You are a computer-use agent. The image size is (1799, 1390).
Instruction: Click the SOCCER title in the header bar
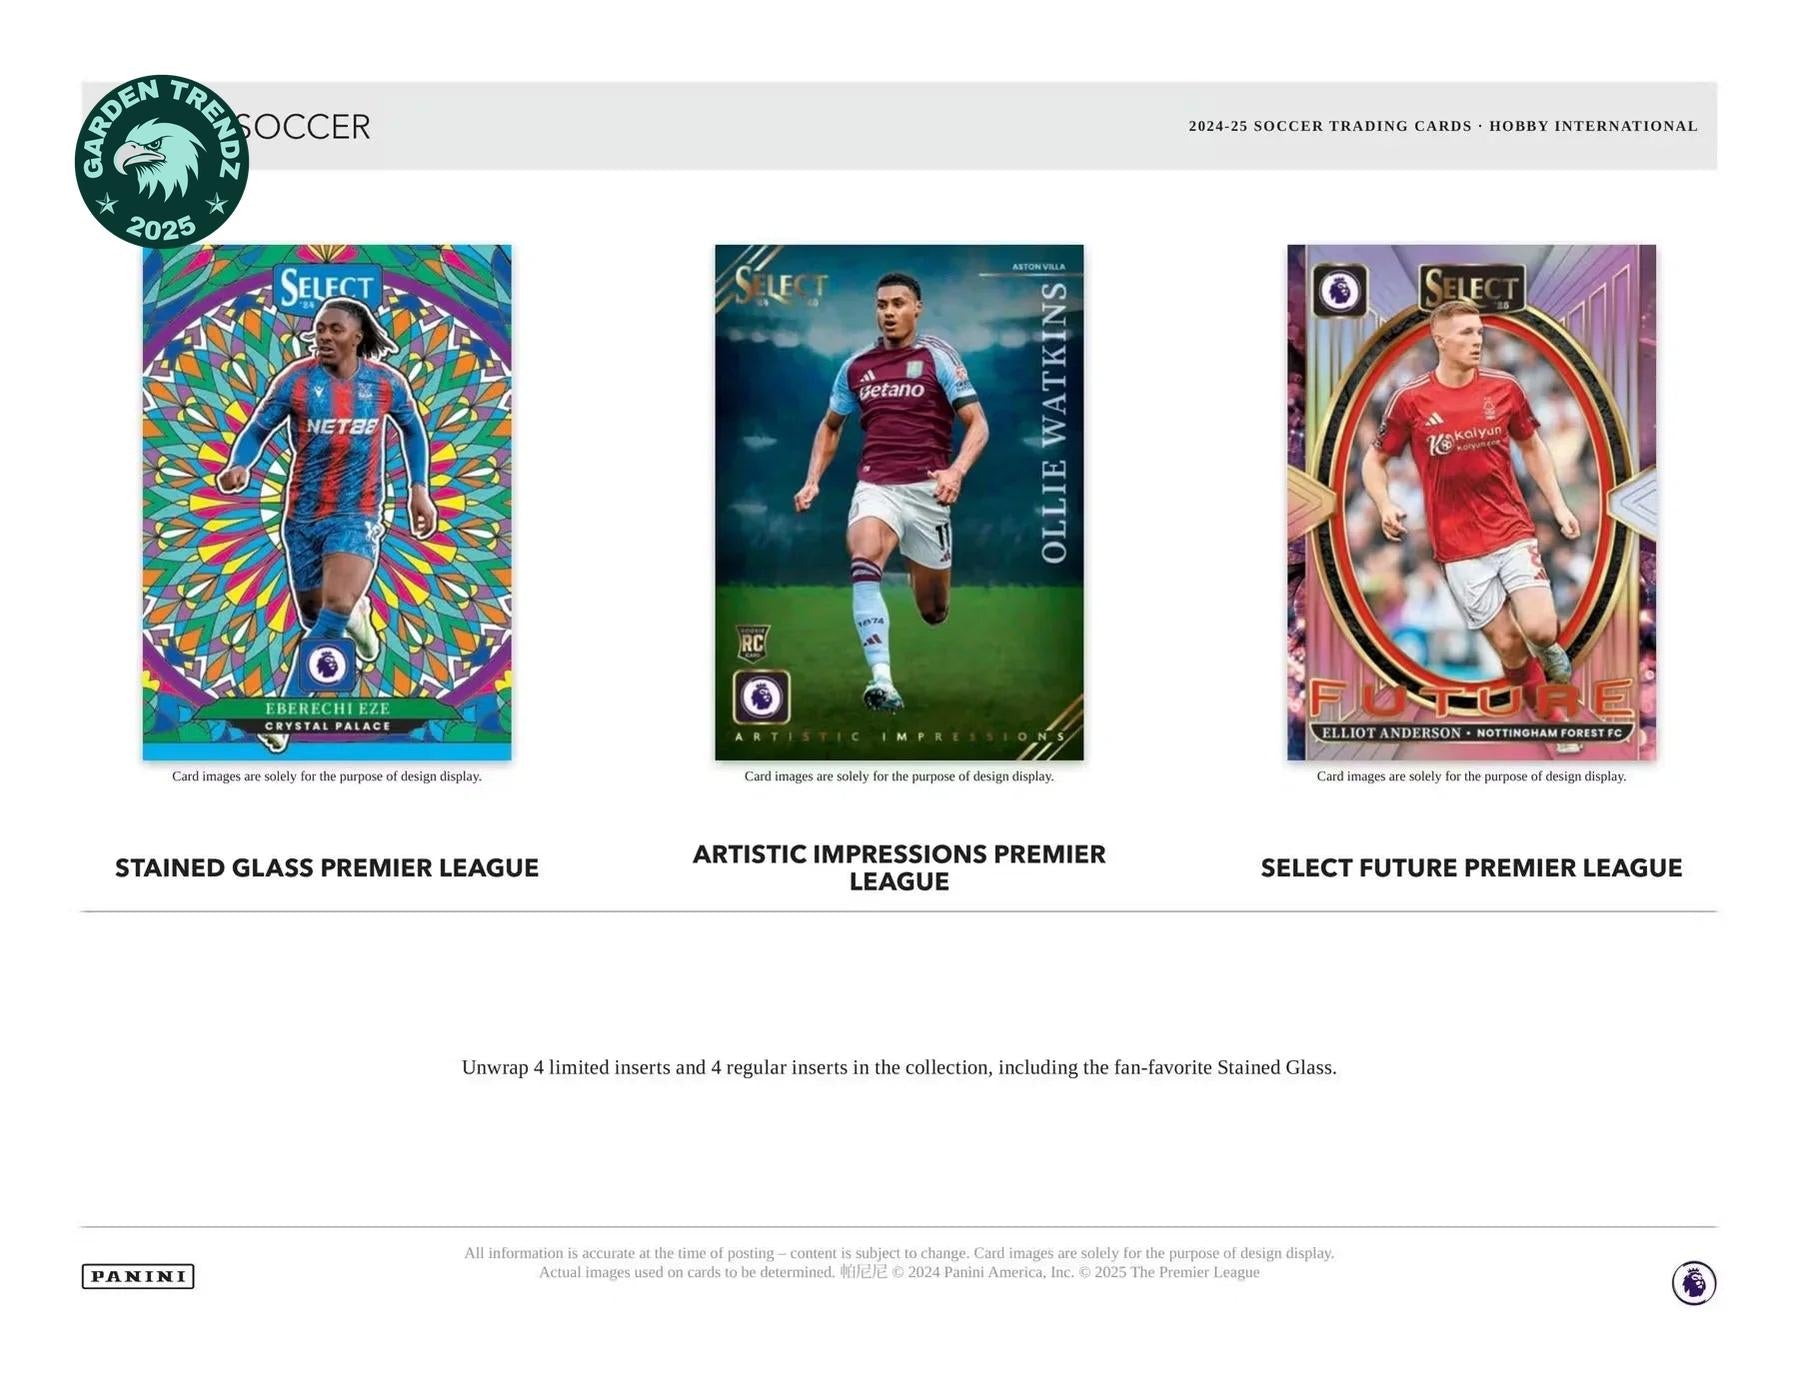303,127
